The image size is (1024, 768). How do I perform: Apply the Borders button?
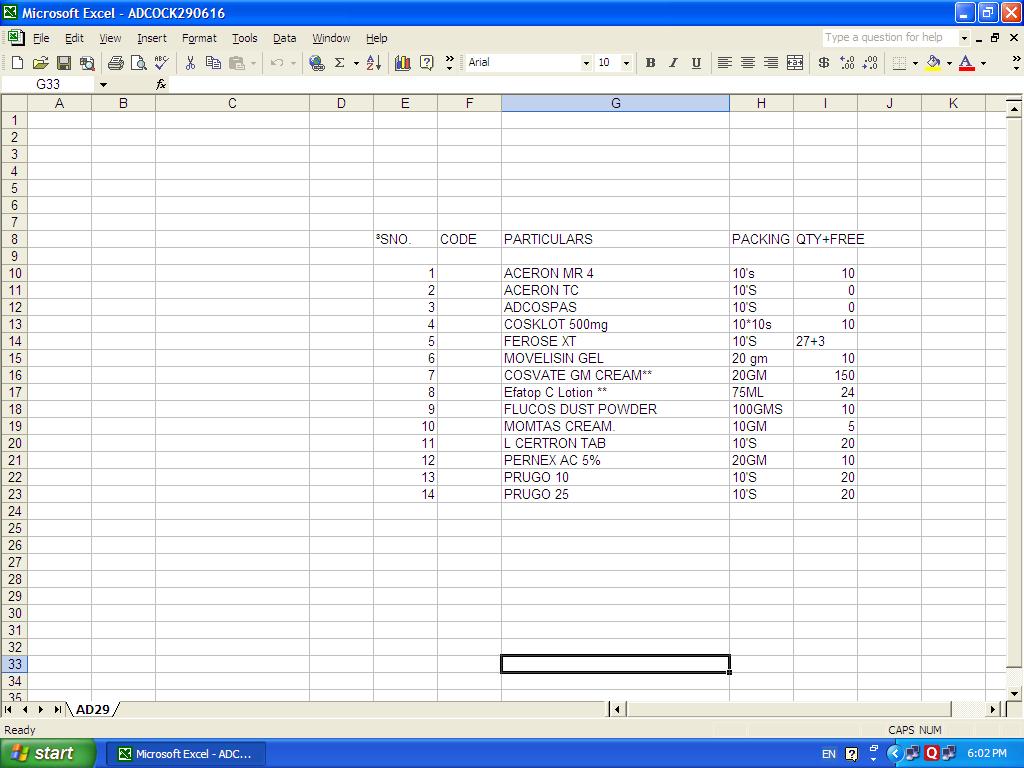pos(899,63)
